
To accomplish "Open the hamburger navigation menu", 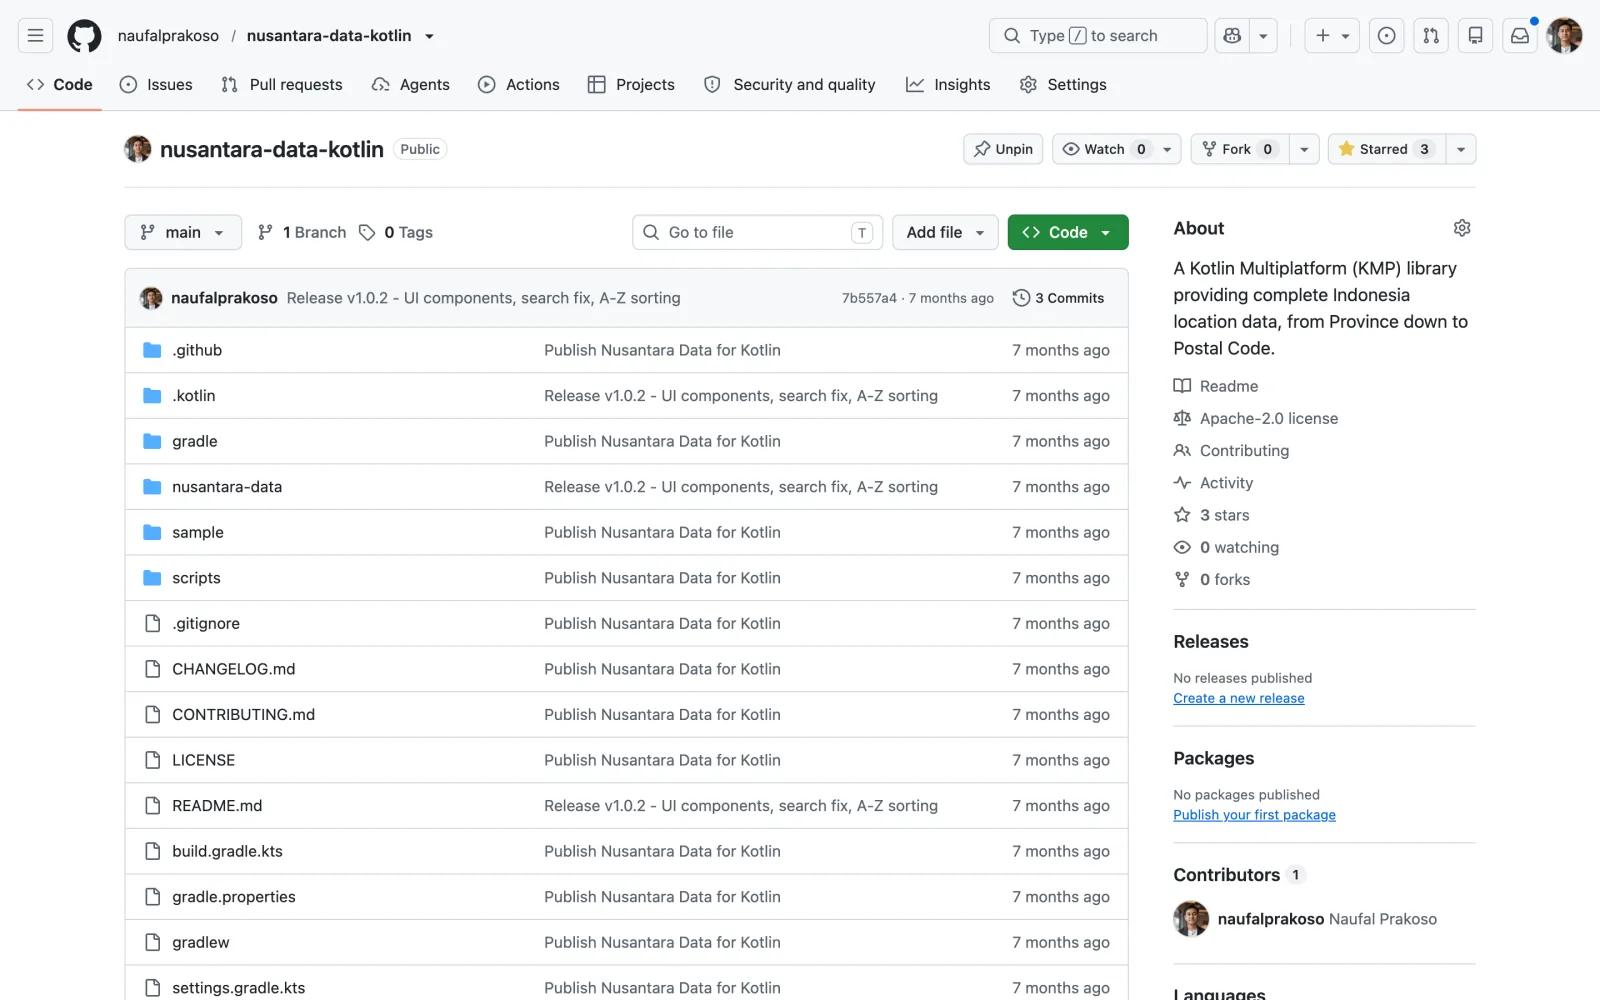I will pos(35,36).
